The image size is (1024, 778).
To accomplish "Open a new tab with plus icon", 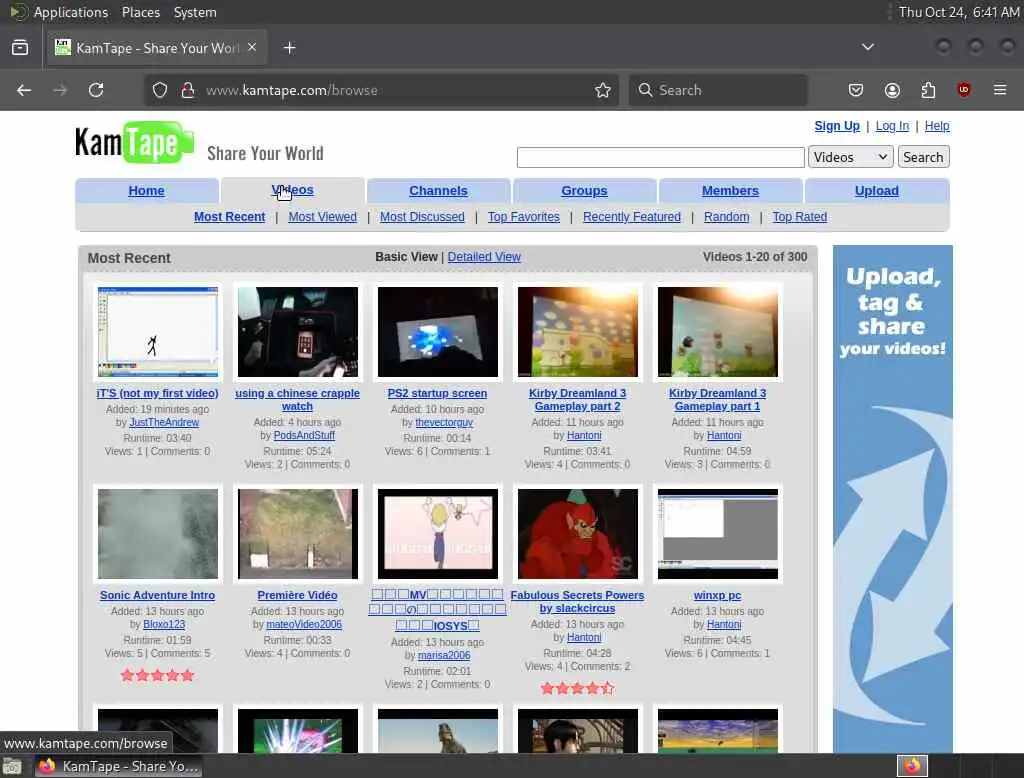I will pos(289,48).
